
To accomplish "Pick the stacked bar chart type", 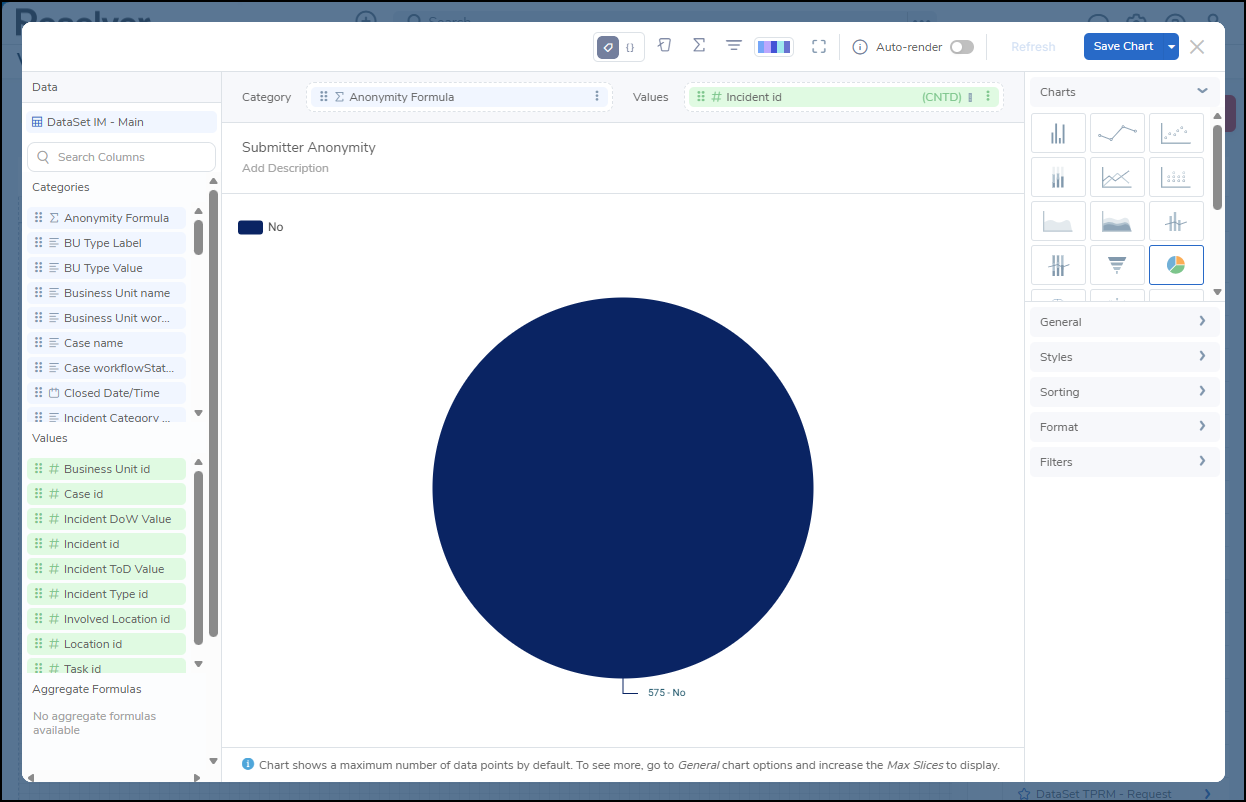I will tap(1058, 177).
